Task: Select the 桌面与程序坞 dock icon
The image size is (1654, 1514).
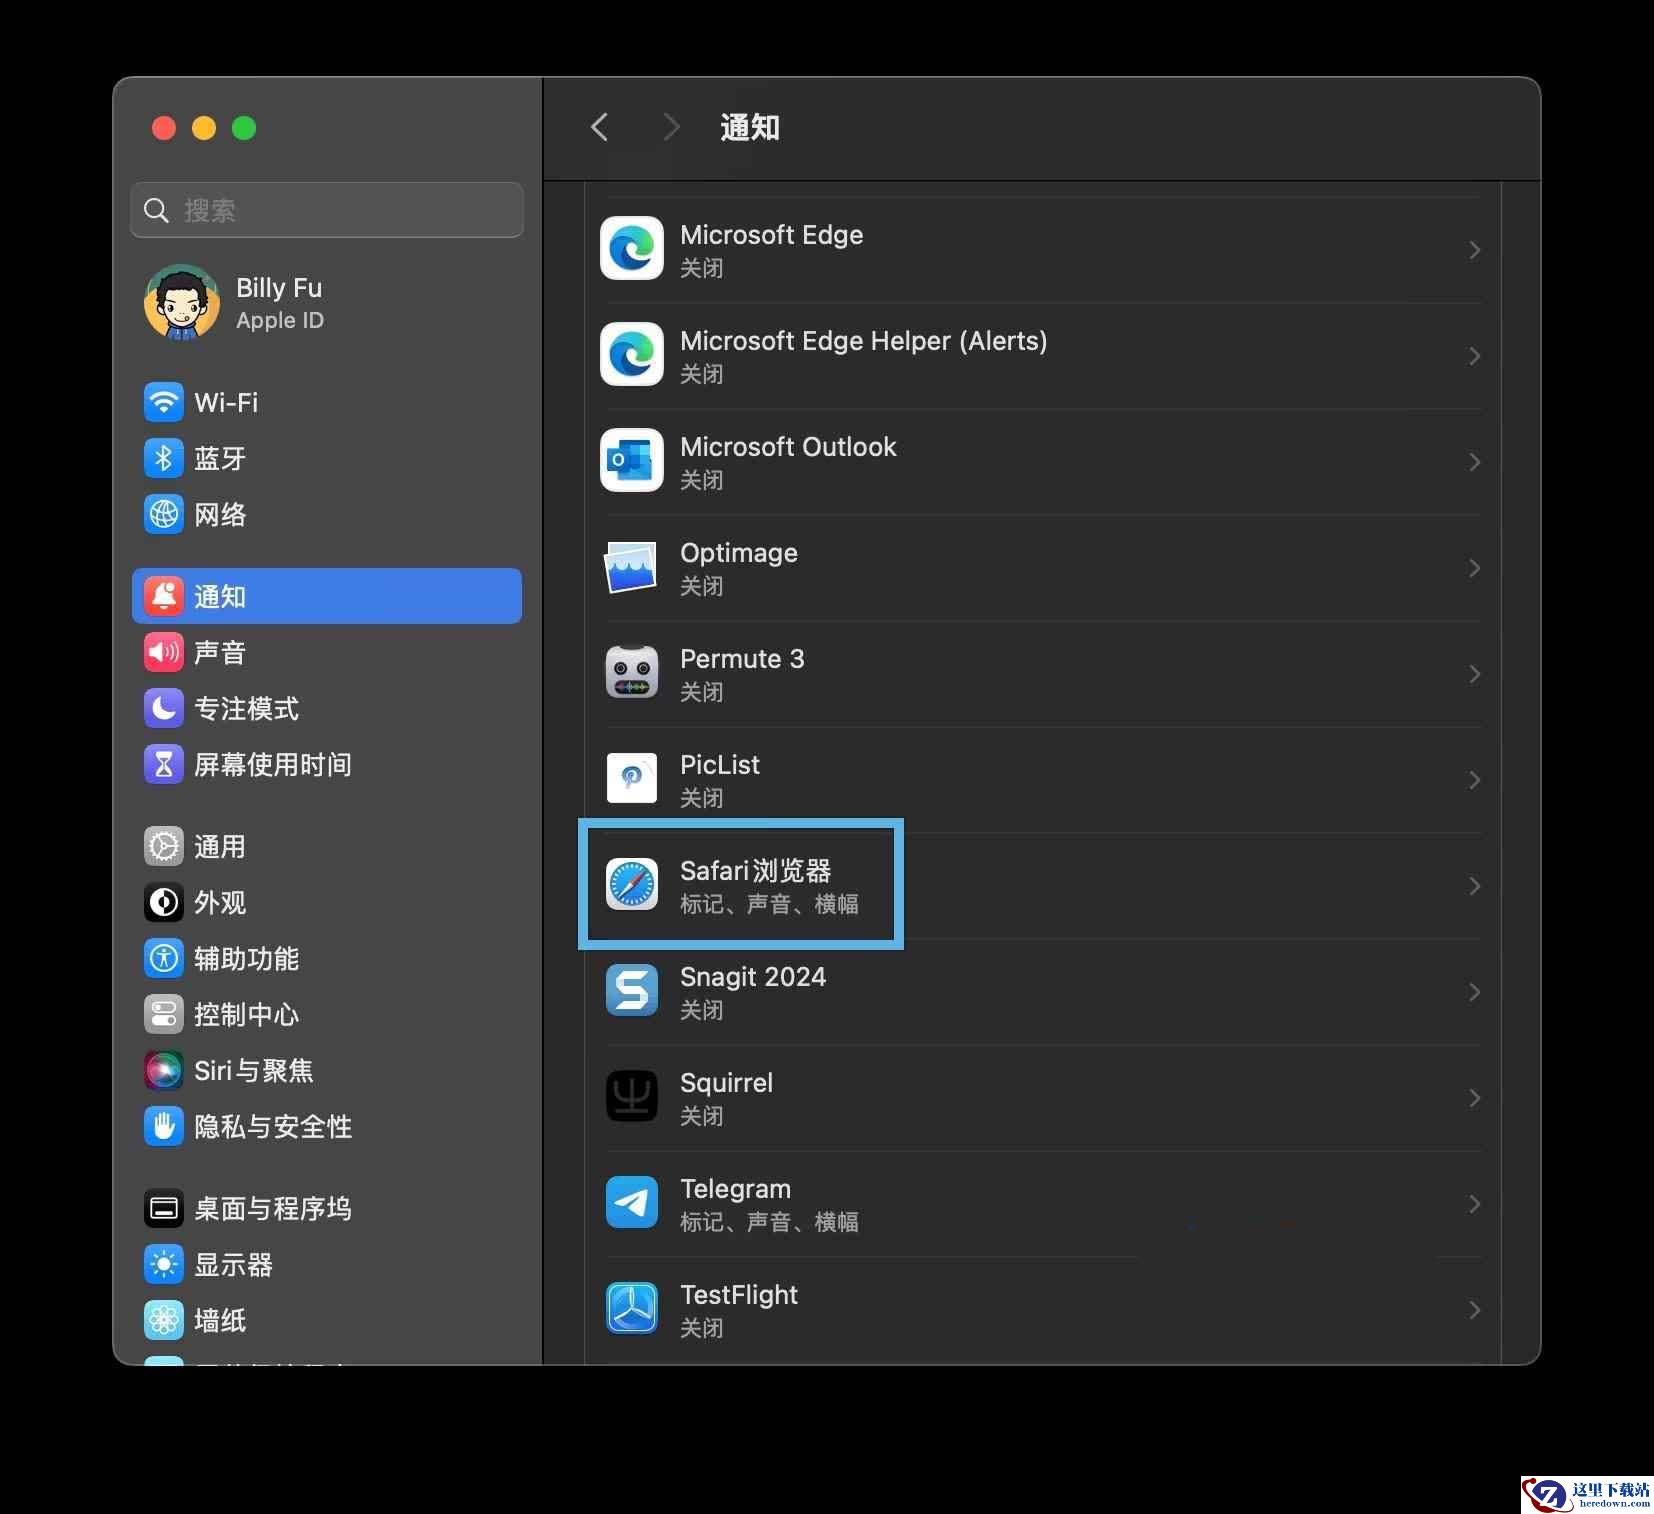Action: click(x=164, y=1209)
